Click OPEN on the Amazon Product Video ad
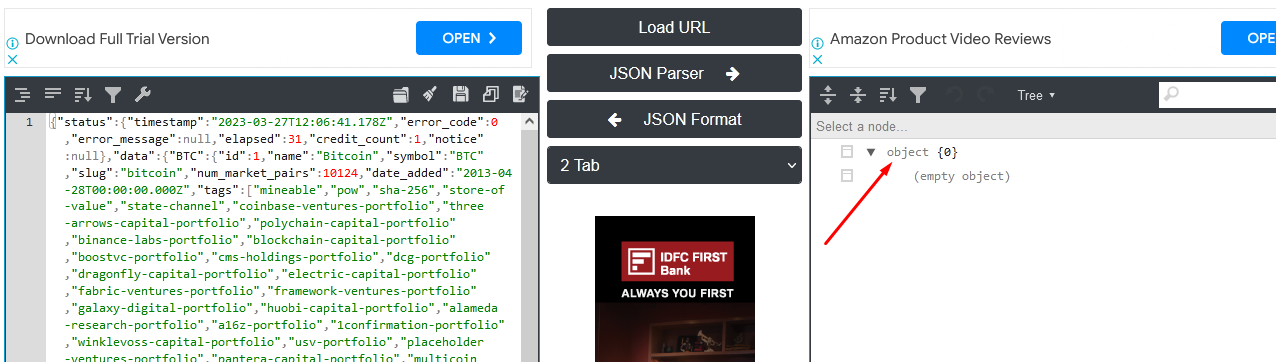The height and width of the screenshot is (362, 1276). [1248, 38]
